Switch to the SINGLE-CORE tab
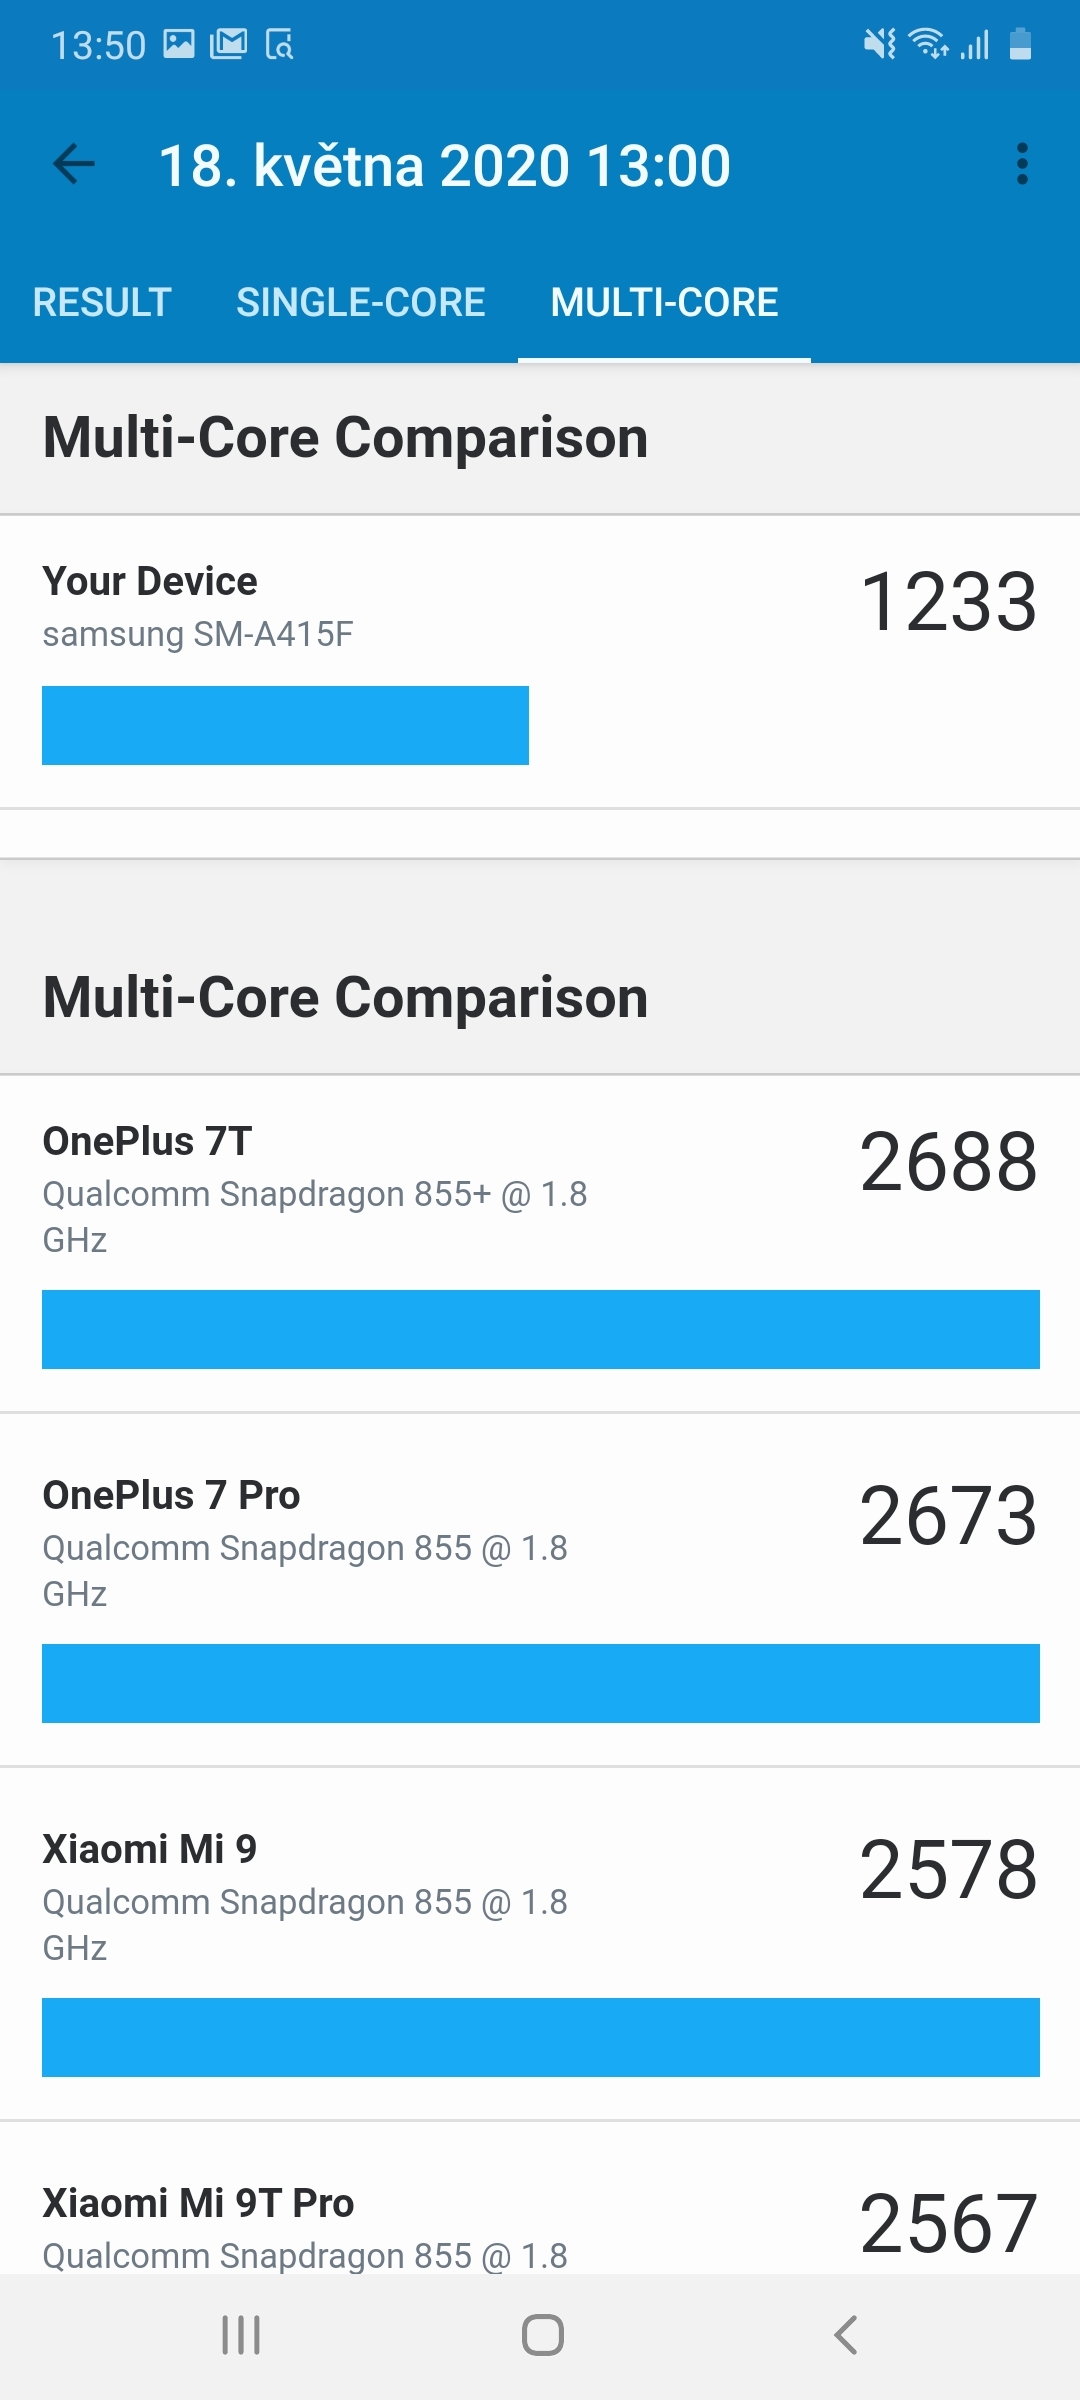Image resolution: width=1080 pixels, height=2400 pixels. (361, 302)
